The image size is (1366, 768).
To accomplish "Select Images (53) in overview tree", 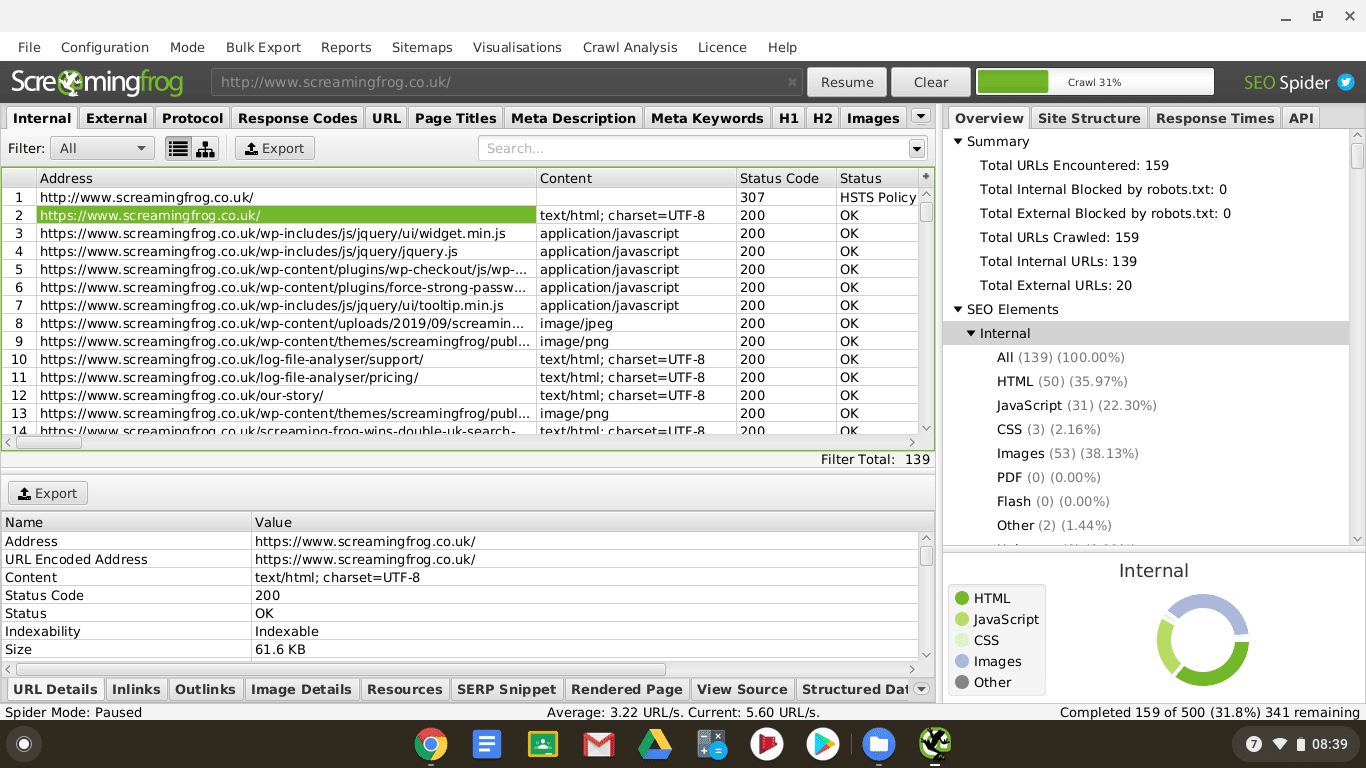I will (1068, 453).
